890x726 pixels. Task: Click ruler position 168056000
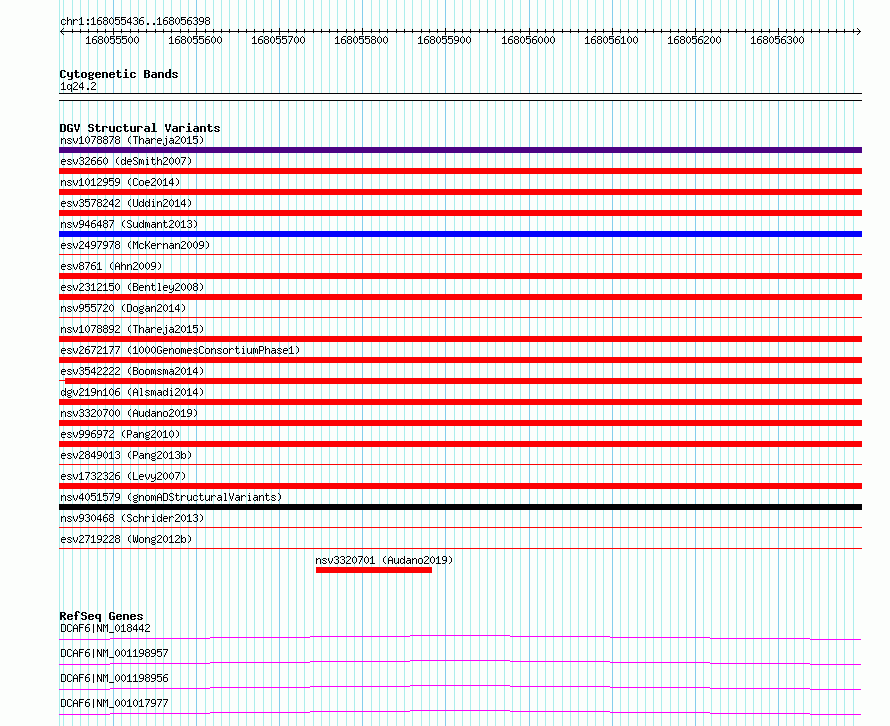(528, 40)
